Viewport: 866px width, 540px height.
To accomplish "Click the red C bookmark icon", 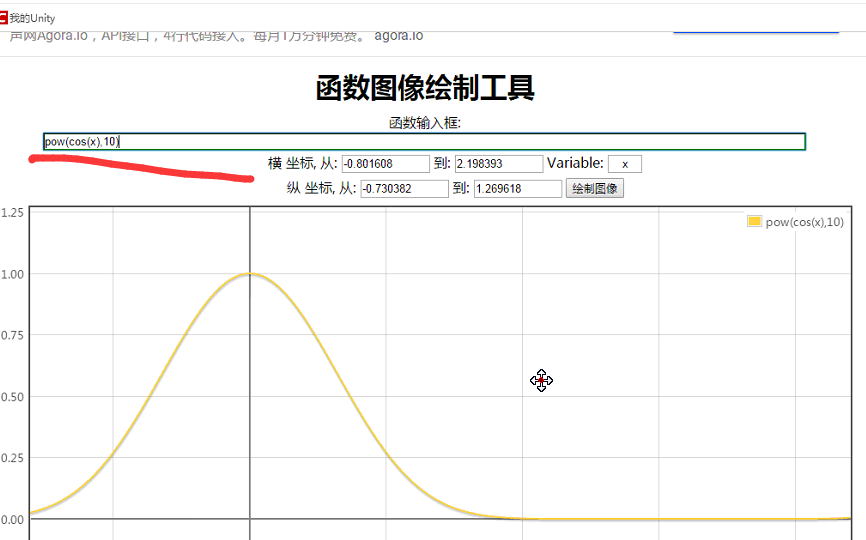I will click(3, 18).
